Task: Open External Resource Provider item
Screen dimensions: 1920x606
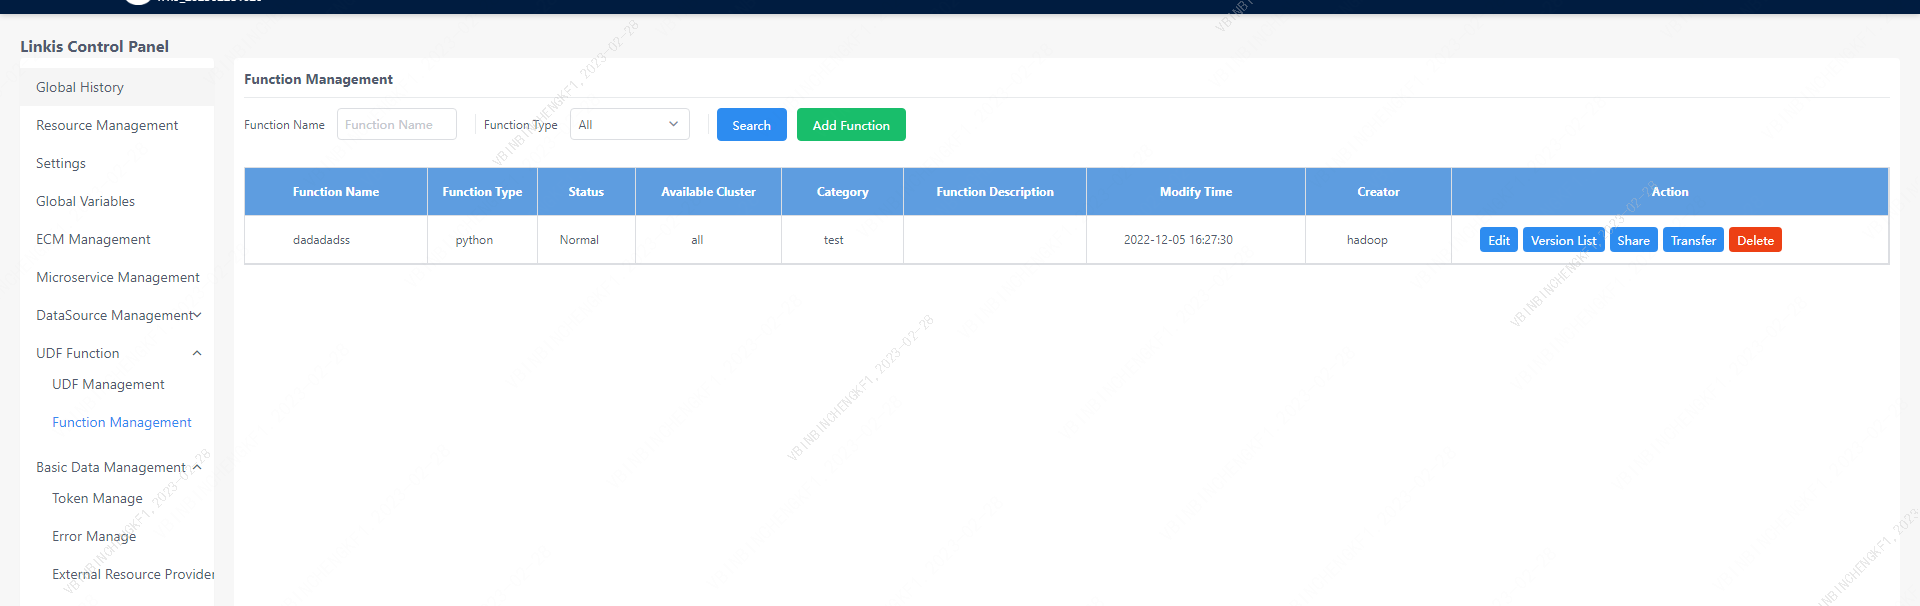Action: (133, 574)
